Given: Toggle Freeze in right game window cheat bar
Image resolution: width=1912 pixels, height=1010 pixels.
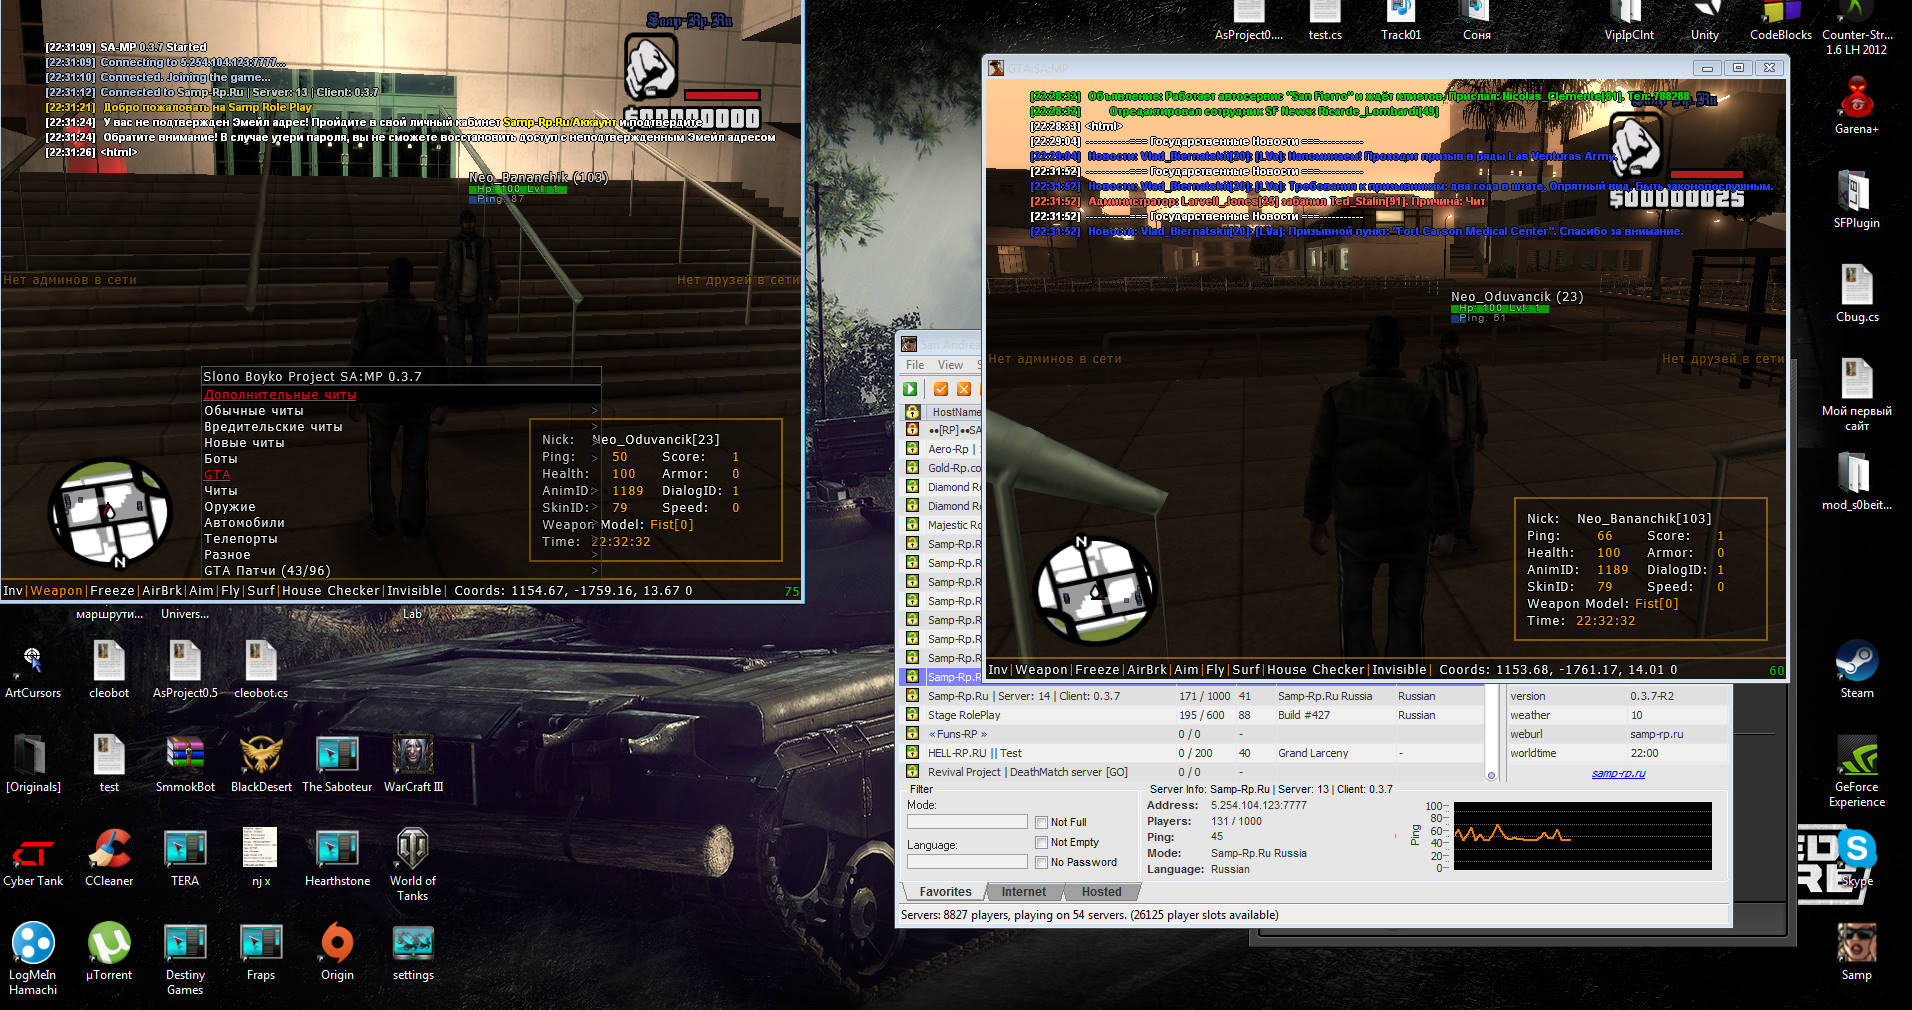Looking at the screenshot, I should coord(1097,670).
